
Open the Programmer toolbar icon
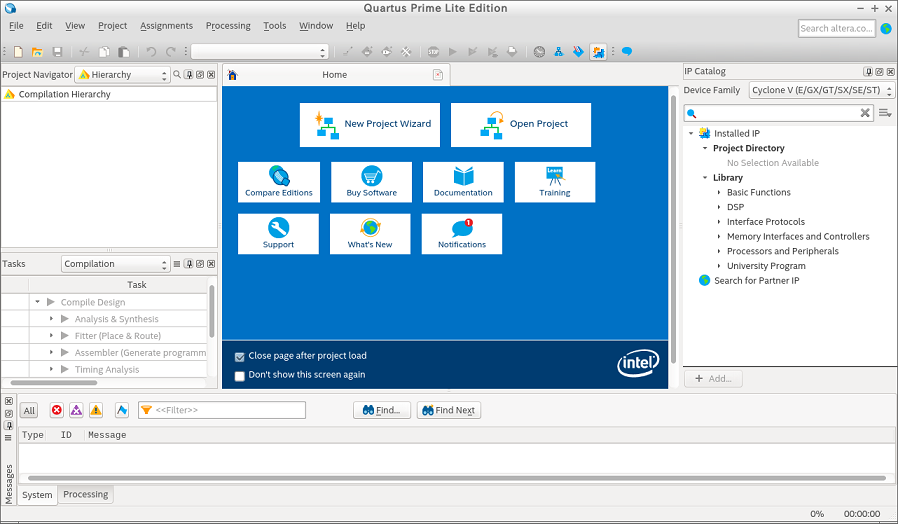(578, 52)
